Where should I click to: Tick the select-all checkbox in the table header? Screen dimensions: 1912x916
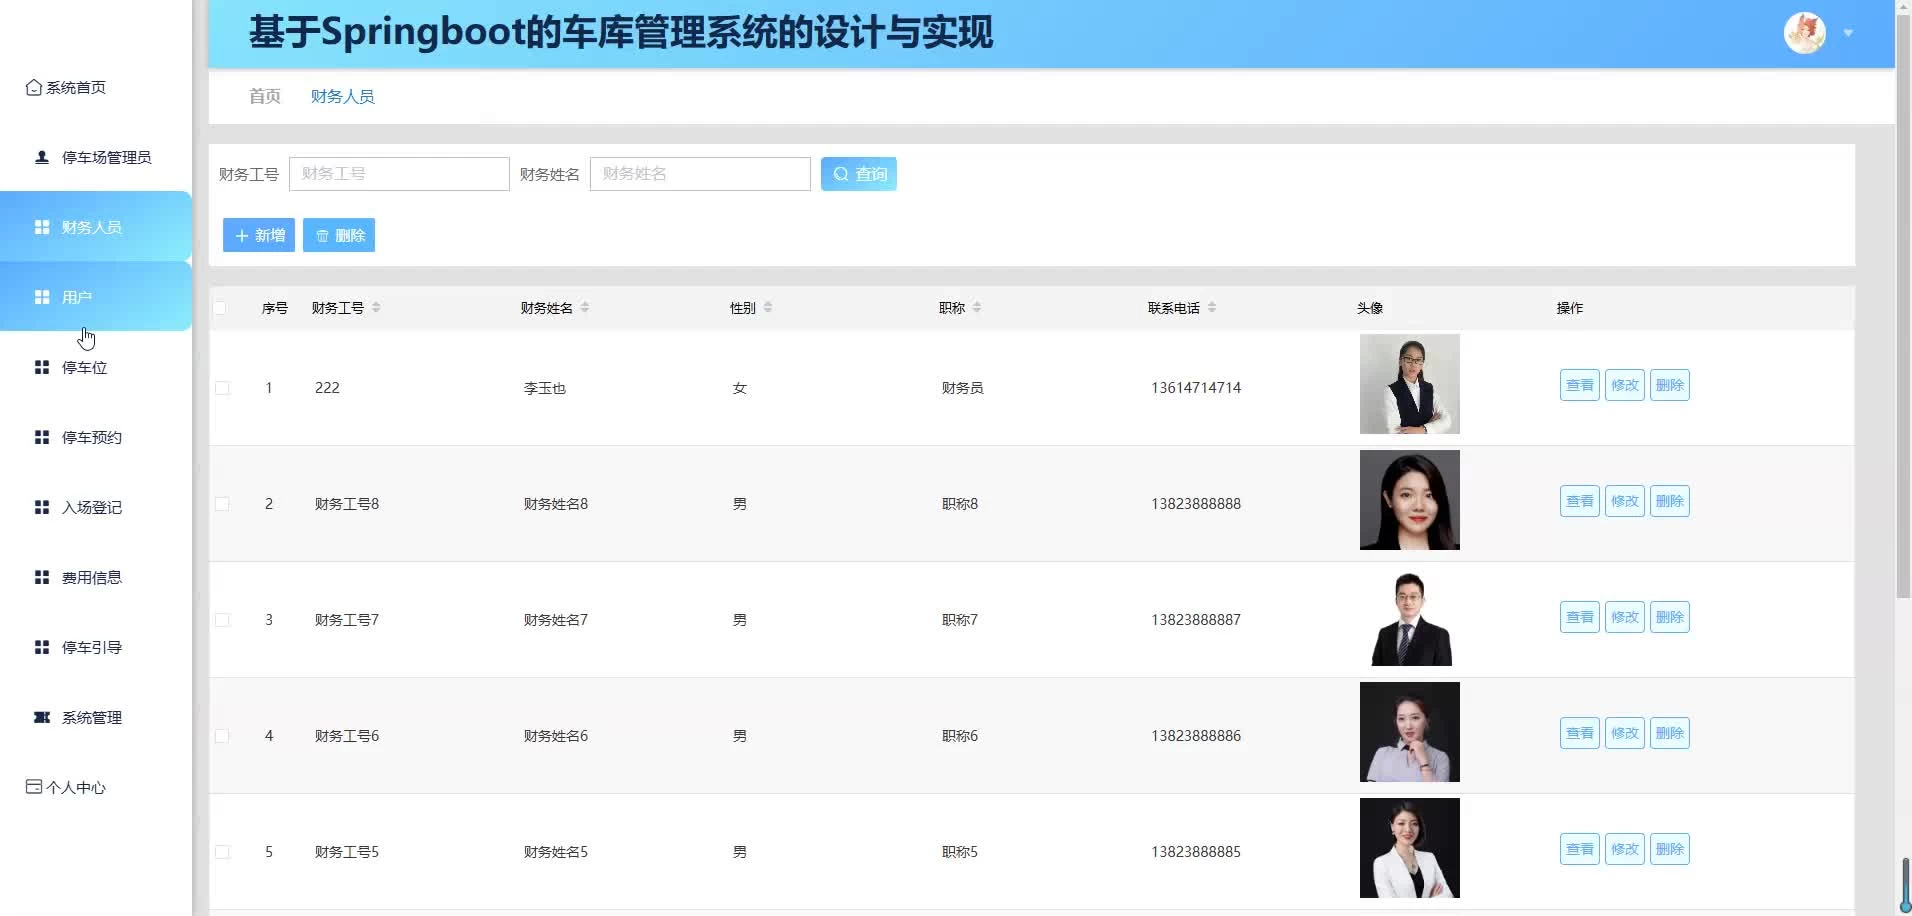(x=220, y=308)
